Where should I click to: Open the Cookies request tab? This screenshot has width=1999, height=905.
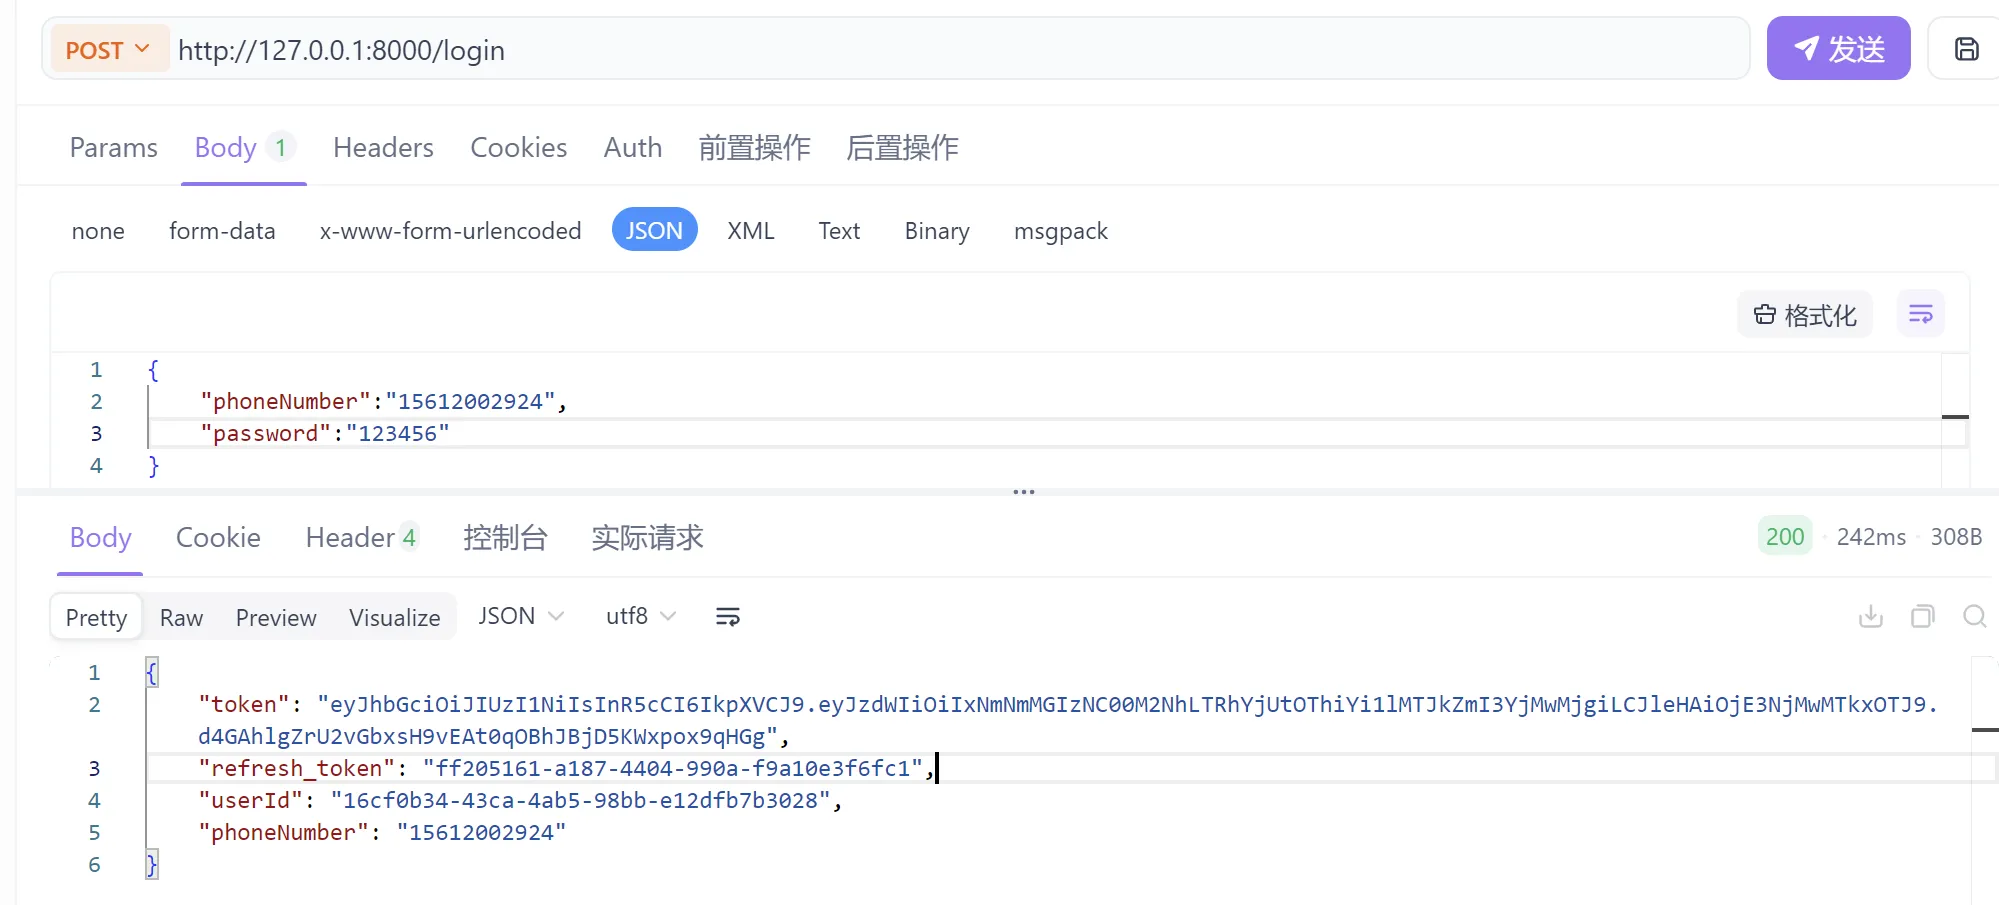coord(518,148)
